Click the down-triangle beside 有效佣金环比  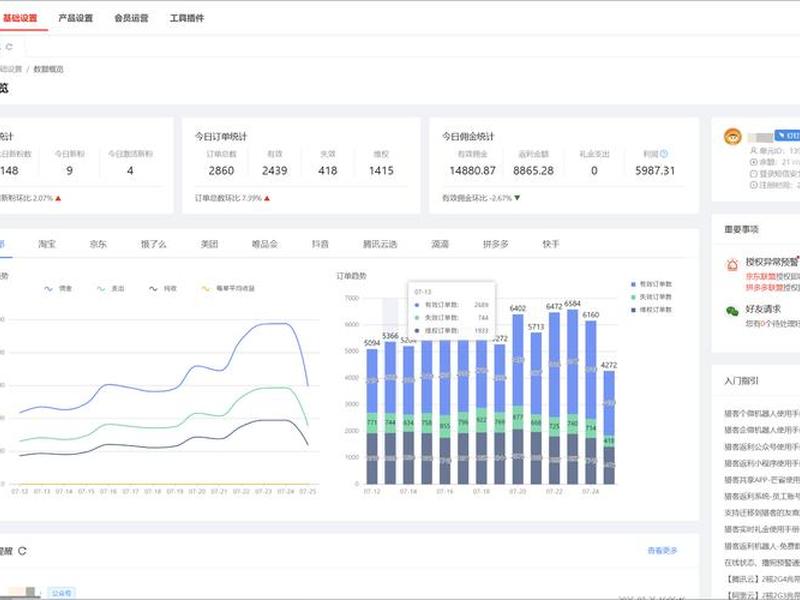point(517,198)
